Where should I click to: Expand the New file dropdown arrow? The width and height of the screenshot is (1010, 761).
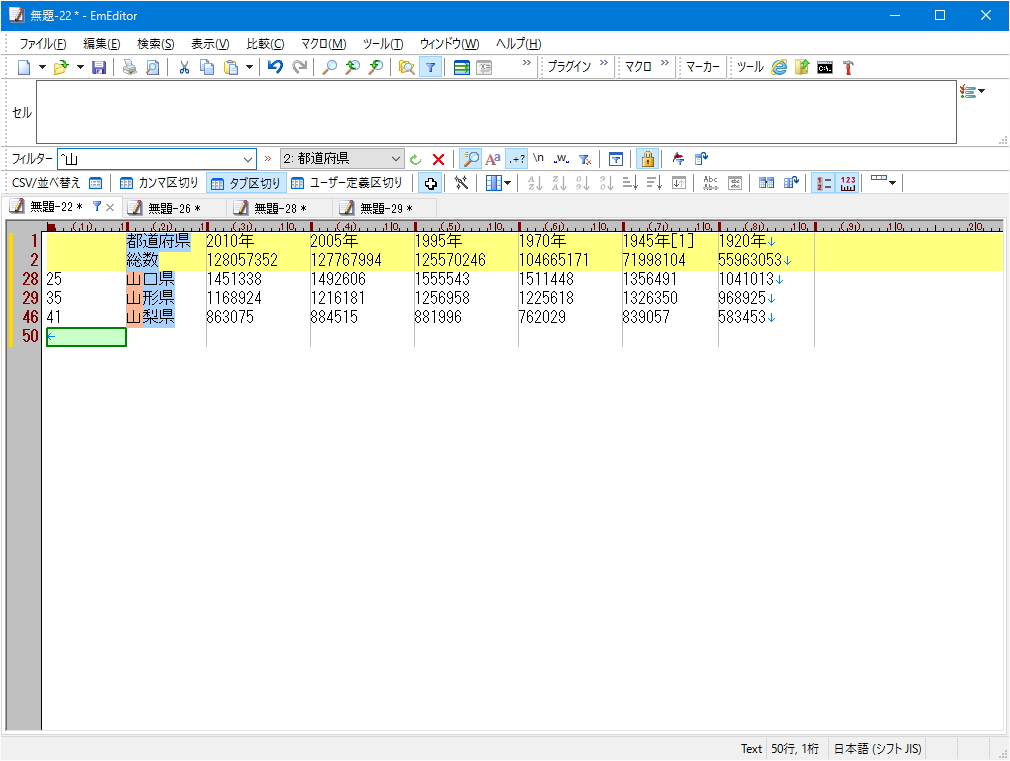[x=43, y=67]
